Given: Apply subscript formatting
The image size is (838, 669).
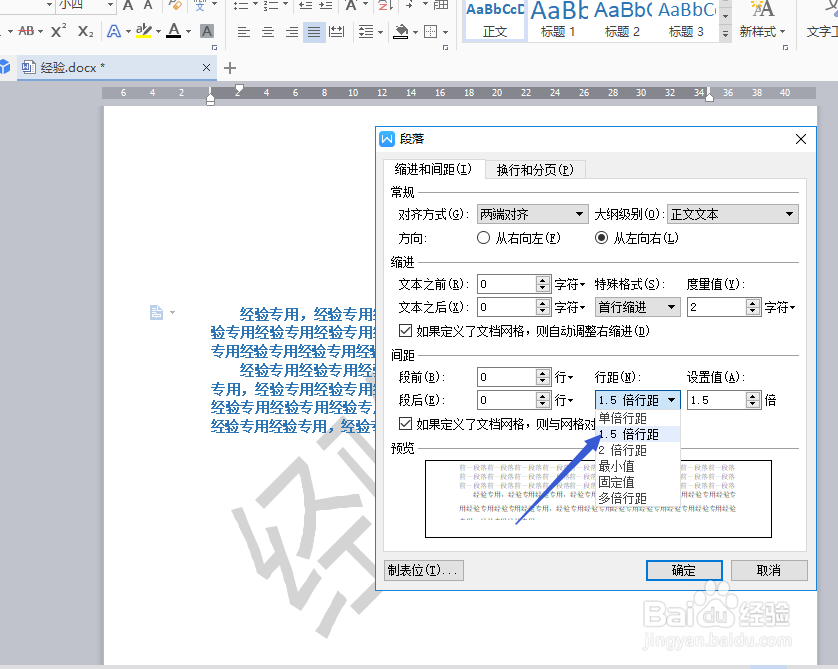Looking at the screenshot, I should [85, 31].
